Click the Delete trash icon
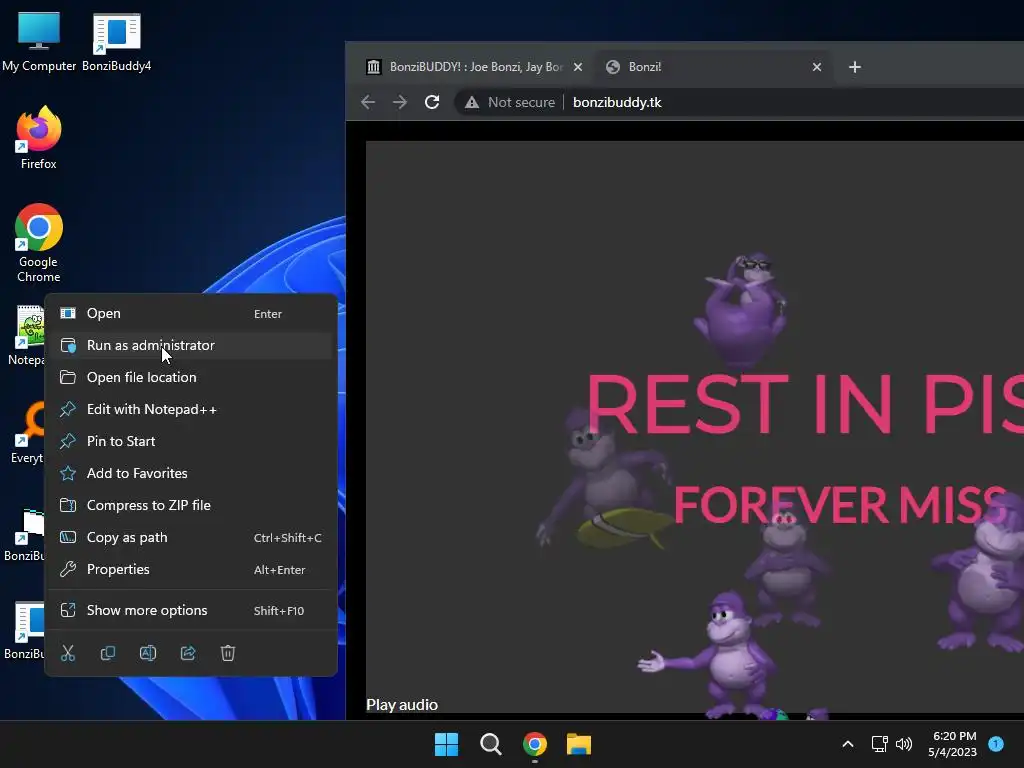The image size is (1024, 768). tap(228, 653)
